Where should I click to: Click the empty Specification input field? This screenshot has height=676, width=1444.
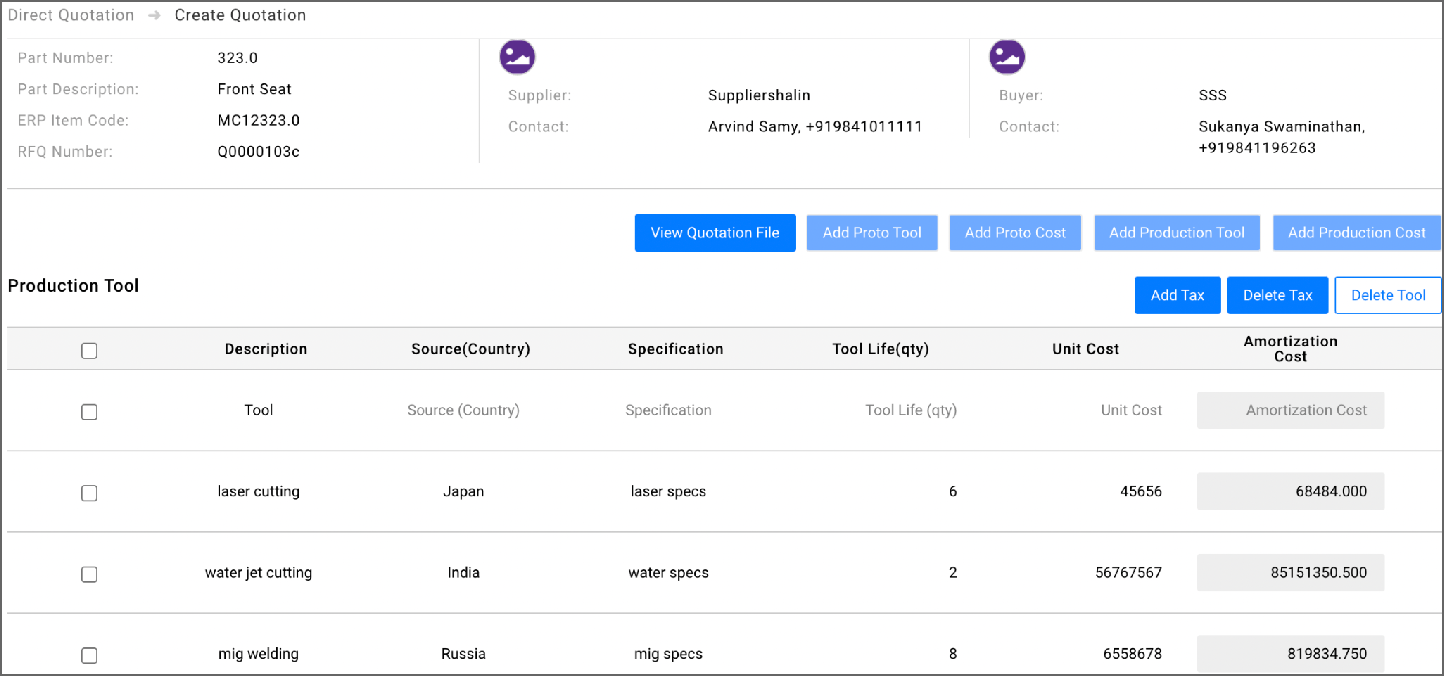[668, 410]
